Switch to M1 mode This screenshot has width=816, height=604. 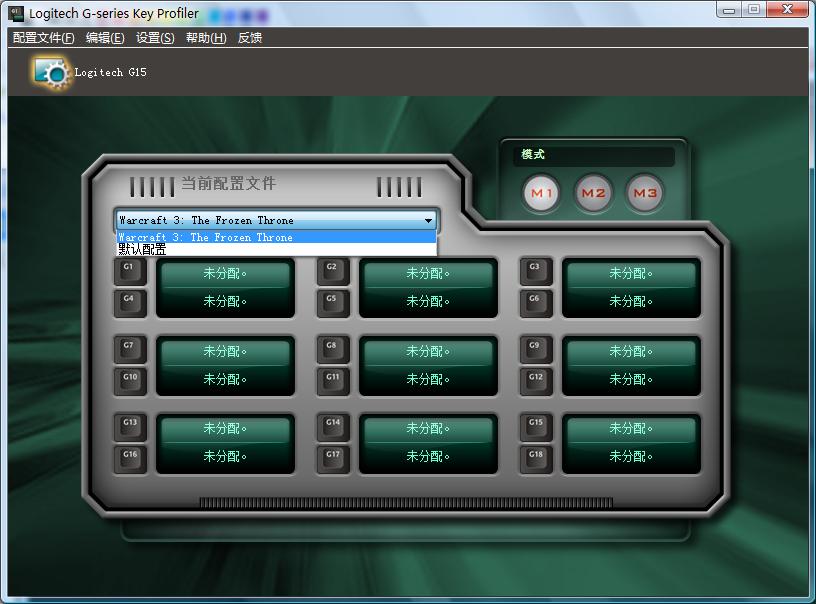coord(541,194)
